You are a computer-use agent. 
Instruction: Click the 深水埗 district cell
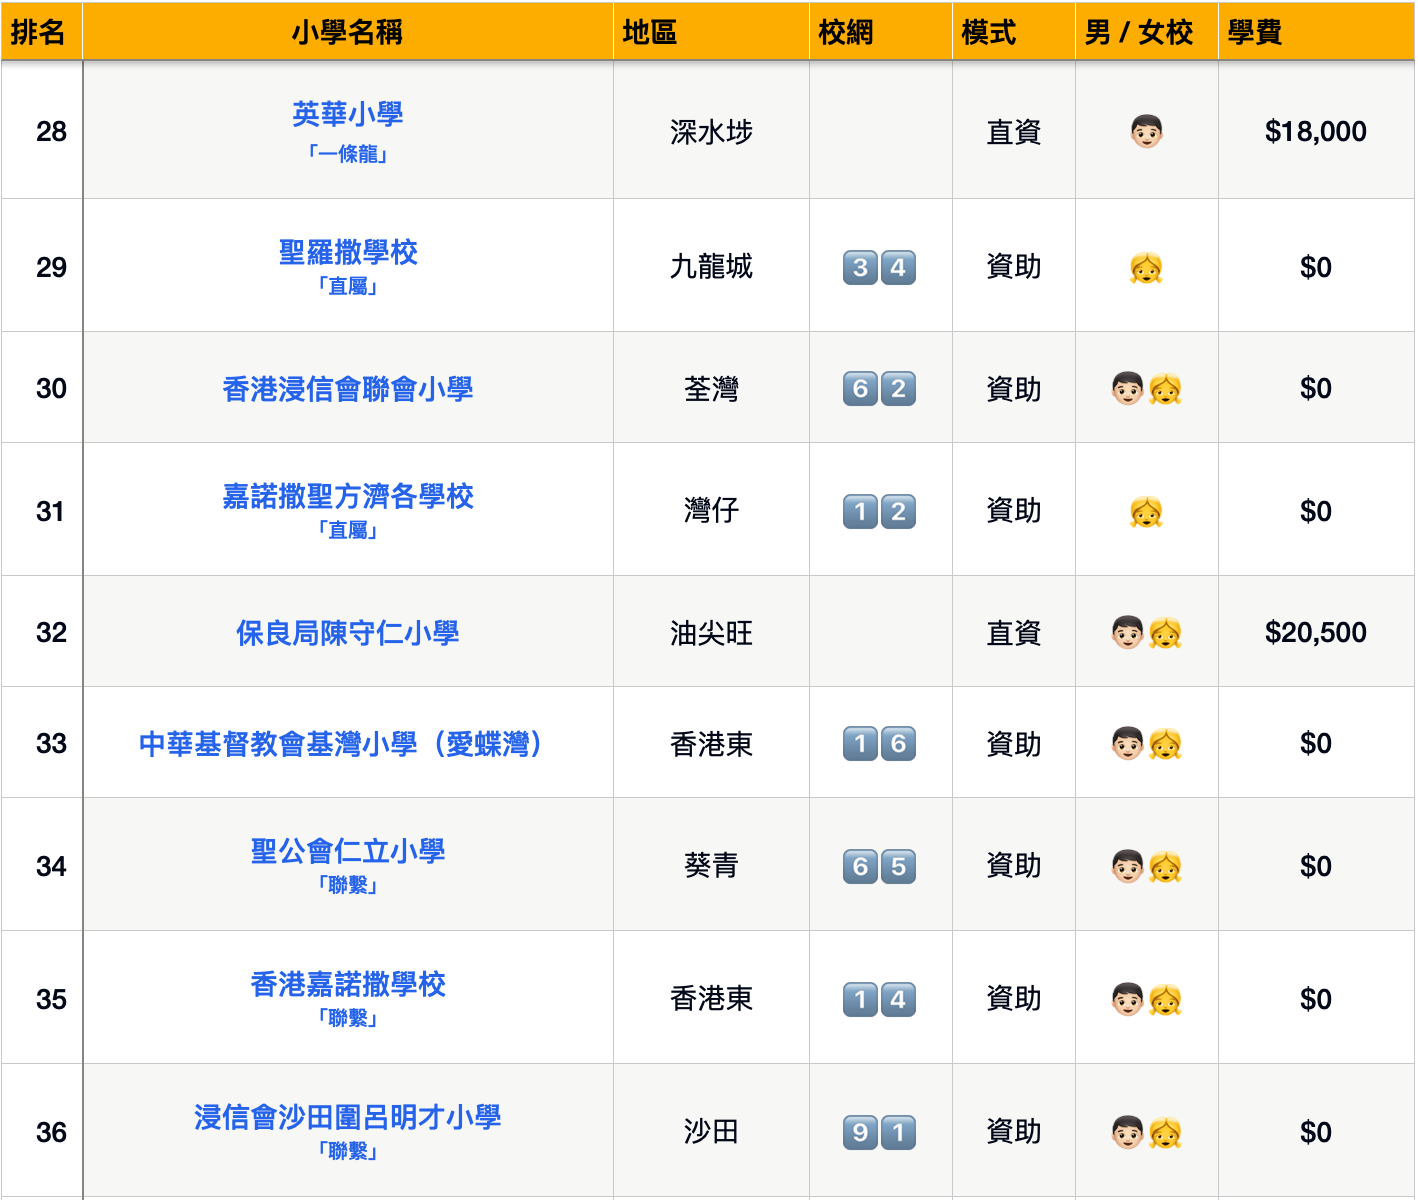(x=711, y=132)
